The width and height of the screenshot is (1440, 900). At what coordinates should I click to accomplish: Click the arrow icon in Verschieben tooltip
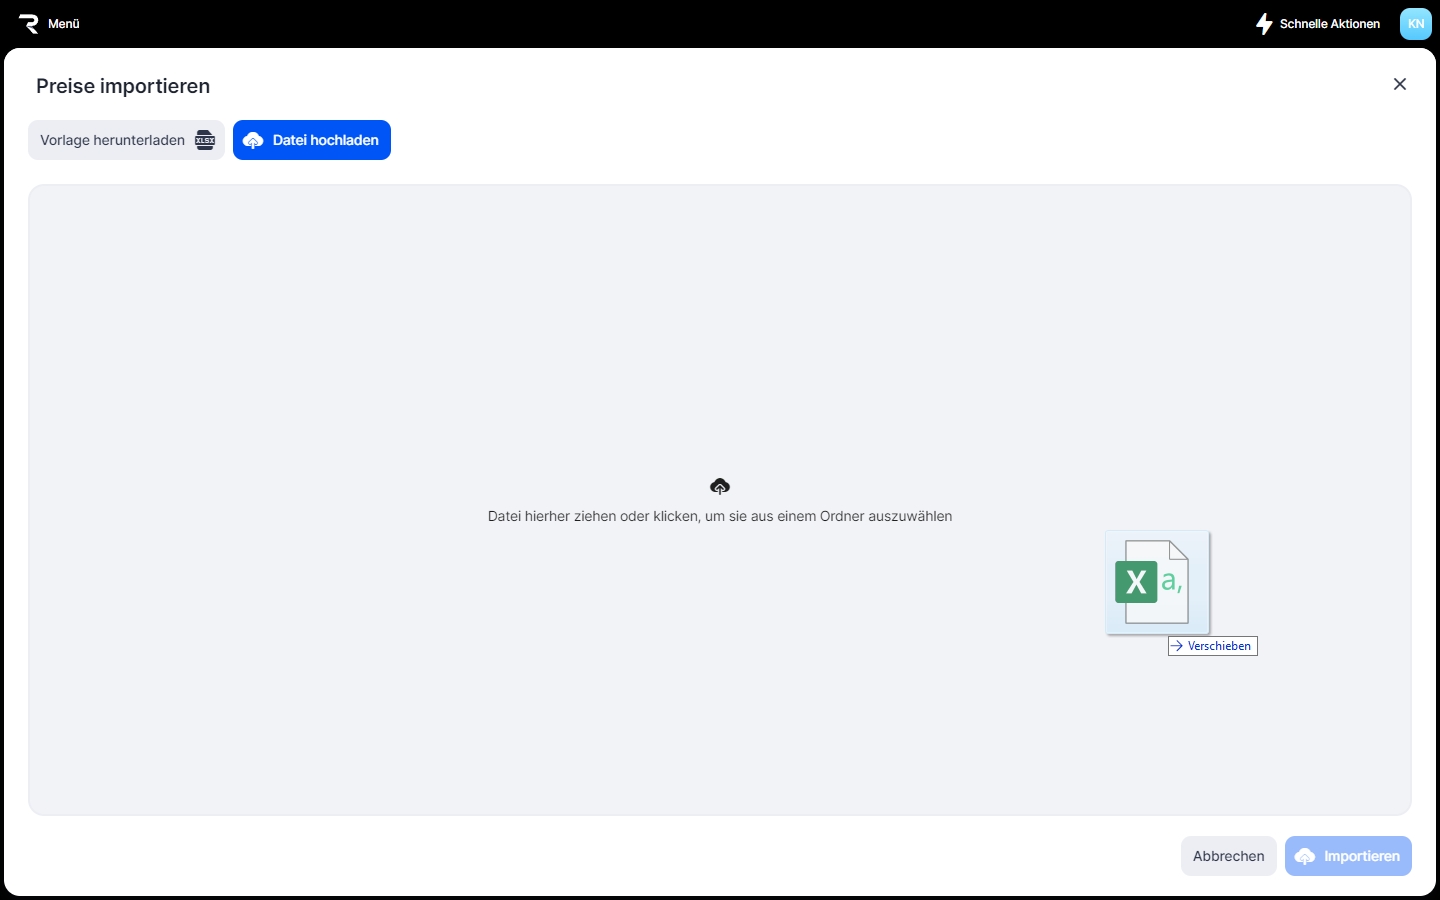(x=1177, y=646)
